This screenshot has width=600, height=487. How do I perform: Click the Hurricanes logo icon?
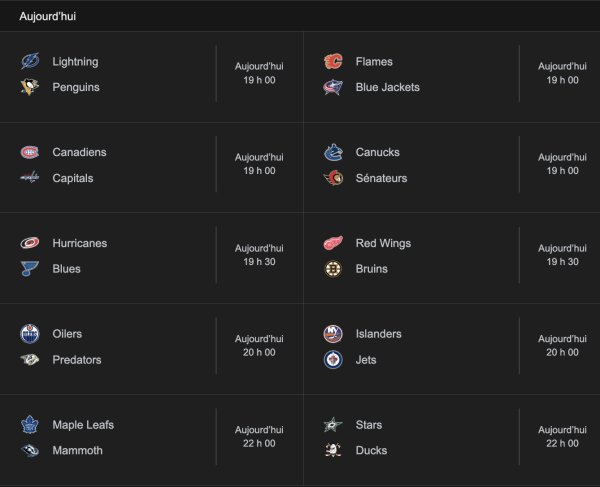[29, 243]
